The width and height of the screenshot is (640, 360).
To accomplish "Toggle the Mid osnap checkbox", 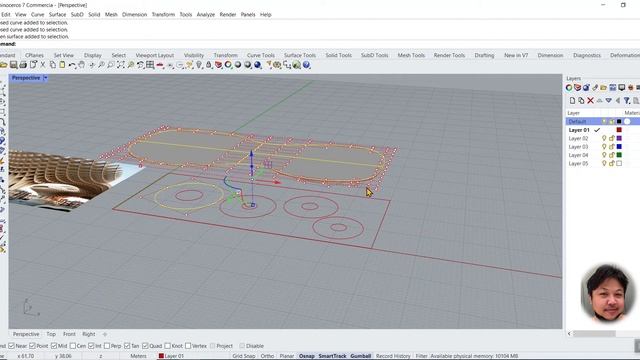I will pos(54,346).
